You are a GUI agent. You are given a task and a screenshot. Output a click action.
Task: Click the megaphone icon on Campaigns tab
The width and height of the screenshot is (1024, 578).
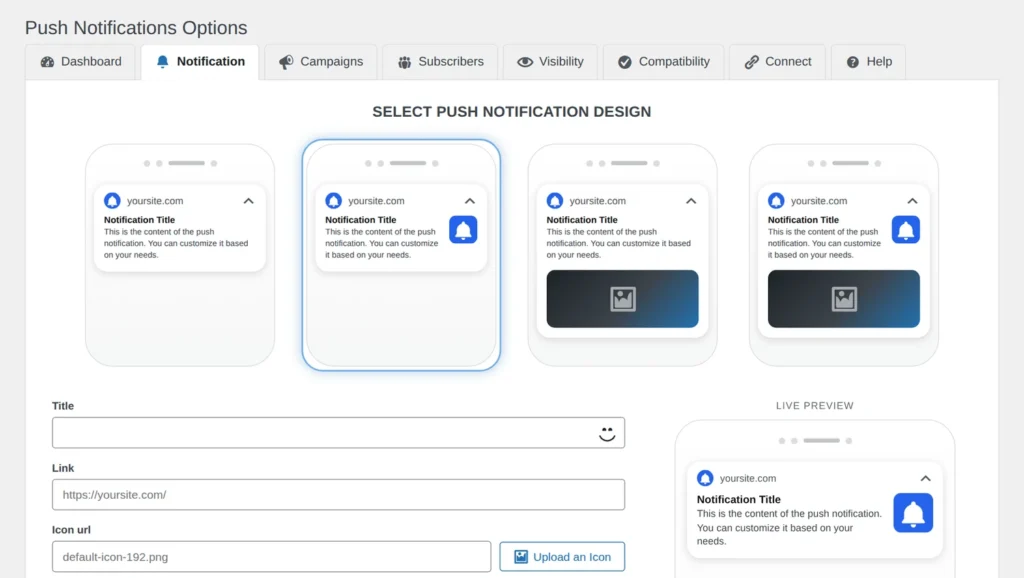coord(286,62)
